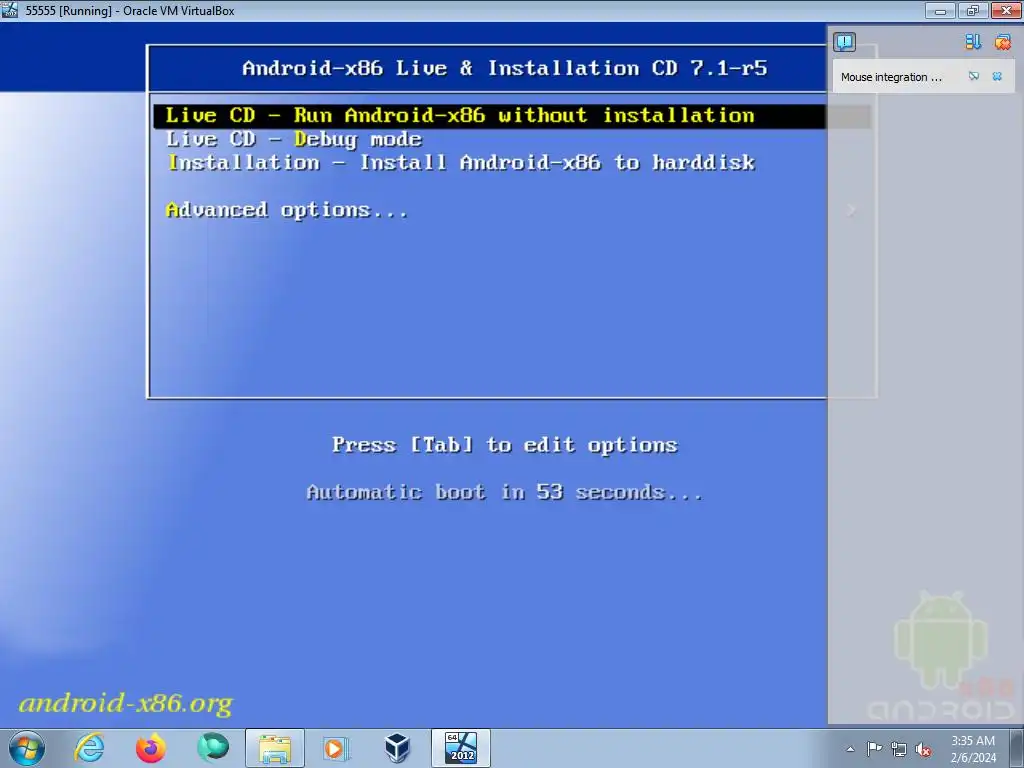Switch to VirtualBox Manager taskbar icon
1024x768 pixels.
click(x=397, y=748)
